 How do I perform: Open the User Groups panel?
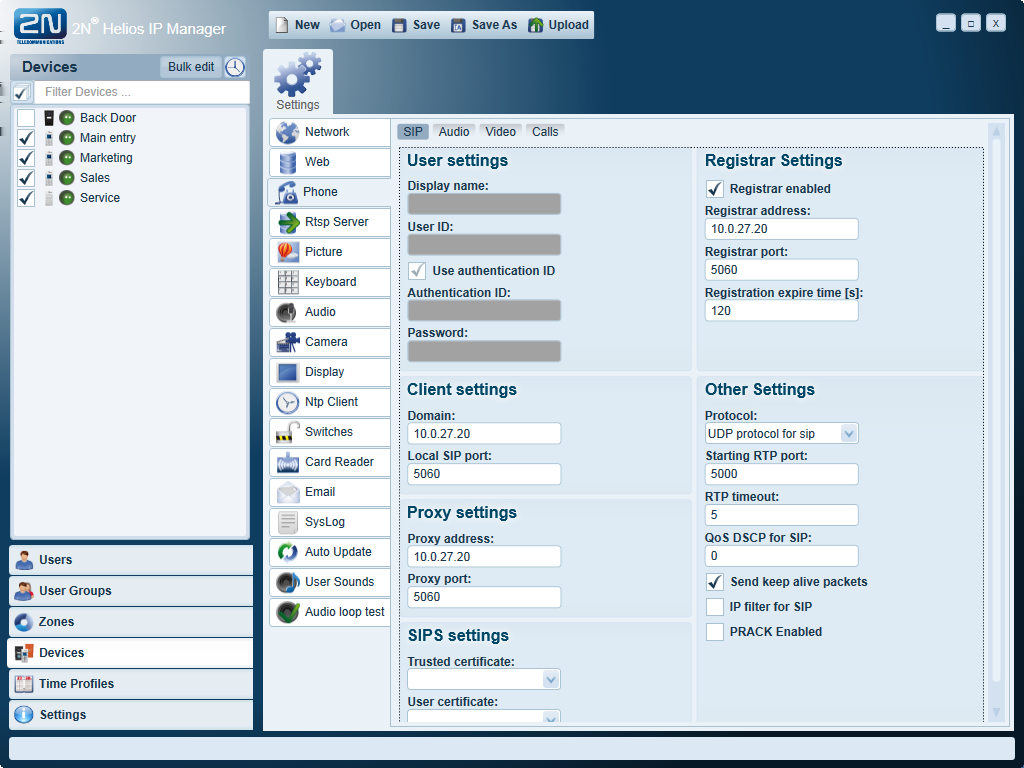[x=131, y=591]
